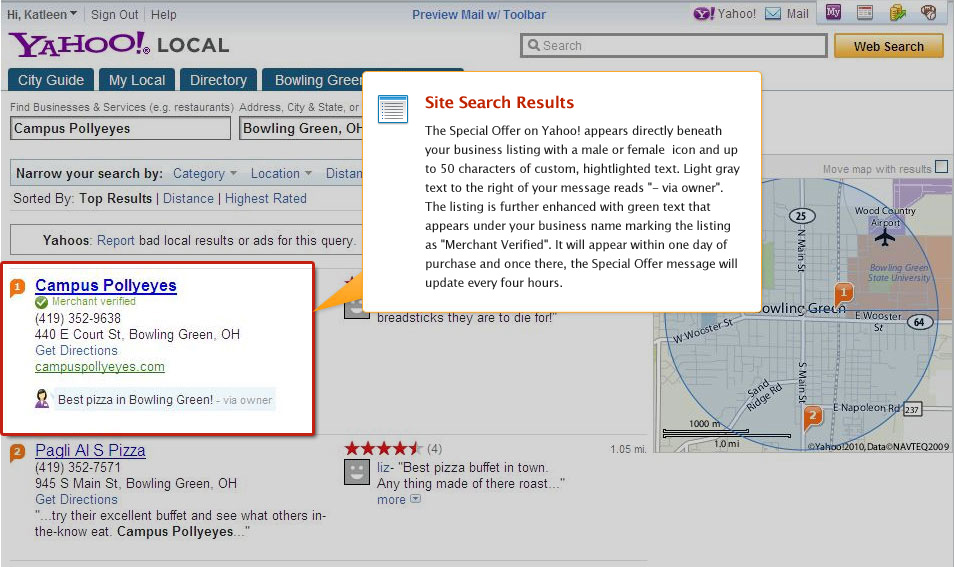Click the 1.05 mi. distance text
The width and height of the screenshot is (954, 567).
pos(628,449)
